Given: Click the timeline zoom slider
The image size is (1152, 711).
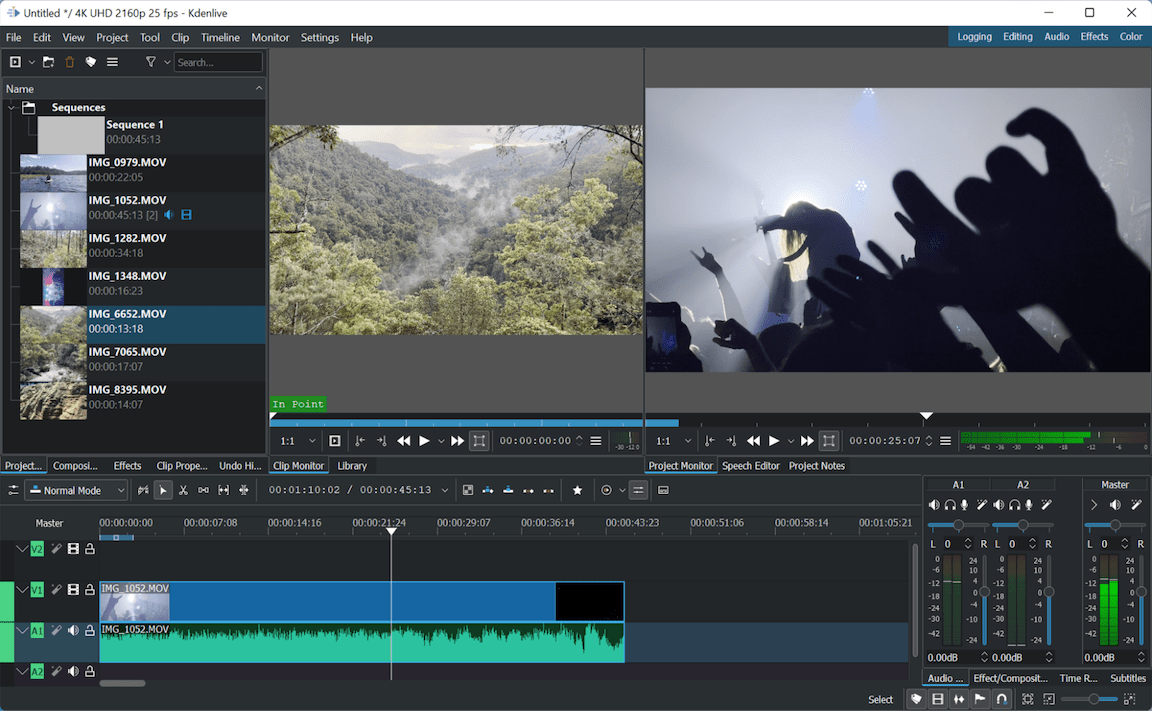Looking at the screenshot, I should (1094, 698).
